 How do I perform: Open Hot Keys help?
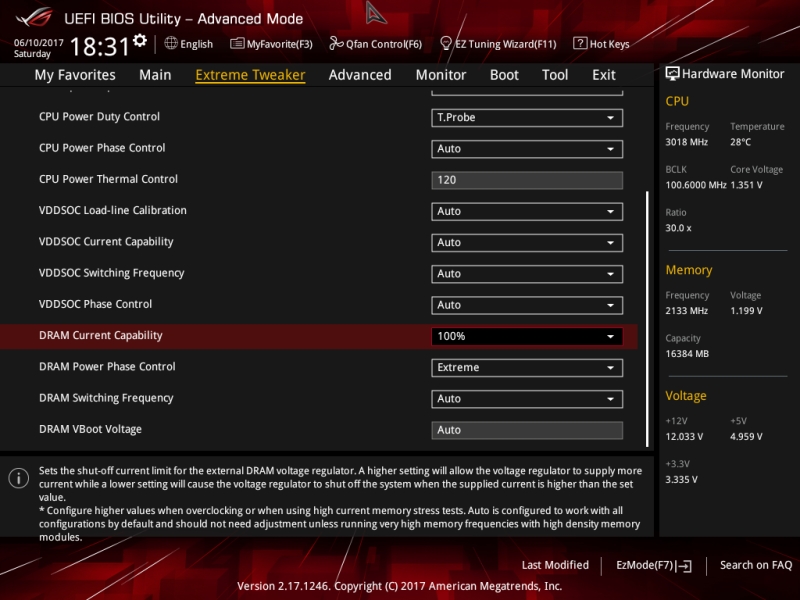(602, 44)
